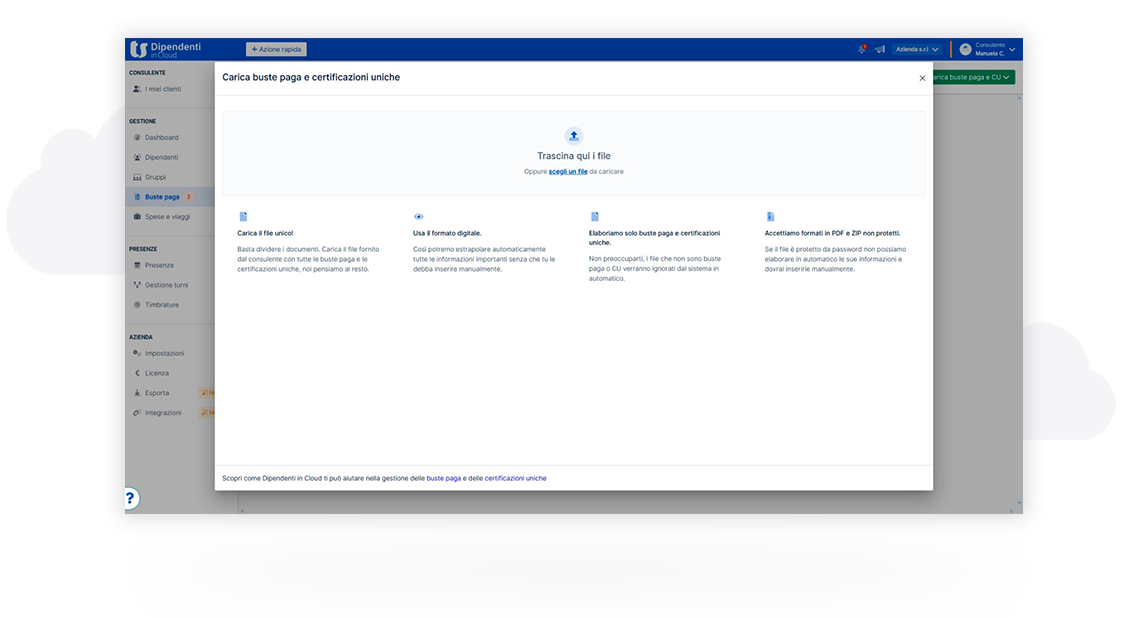Click the Dashboard sidebar icon
Image resolution: width=1124 pixels, height=618 pixels.
coord(137,137)
